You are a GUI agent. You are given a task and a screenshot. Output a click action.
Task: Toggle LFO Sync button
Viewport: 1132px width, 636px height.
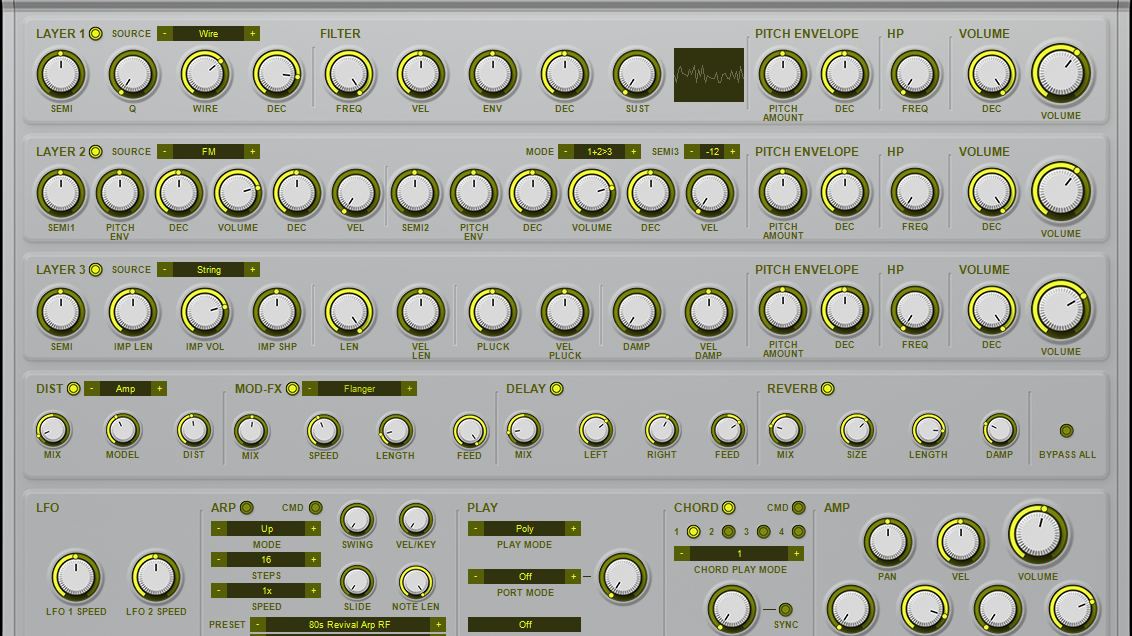(x=785, y=610)
